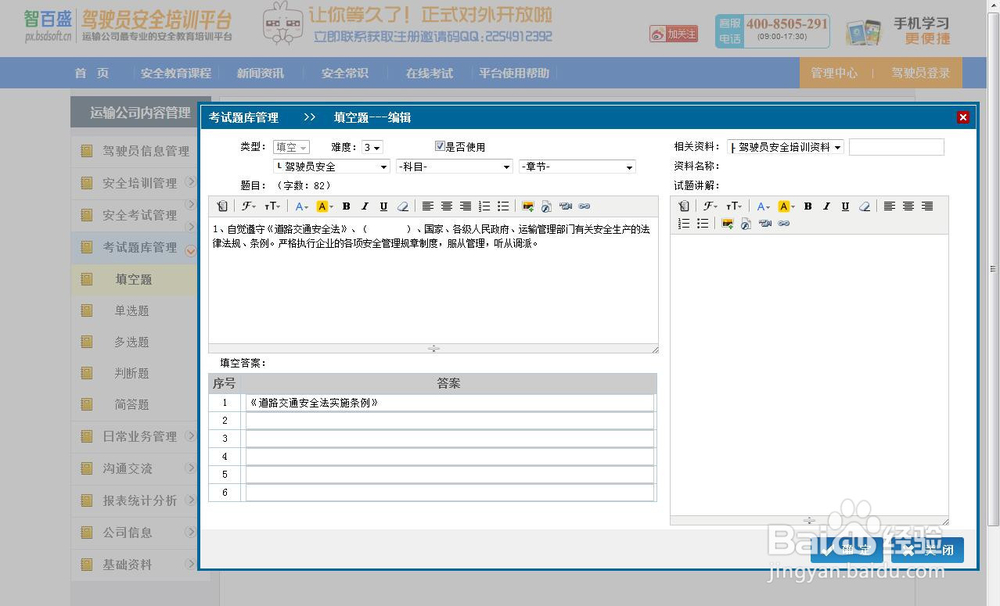1000x606 pixels.
Task: Open the 类型 type dropdown
Action: coord(291,147)
